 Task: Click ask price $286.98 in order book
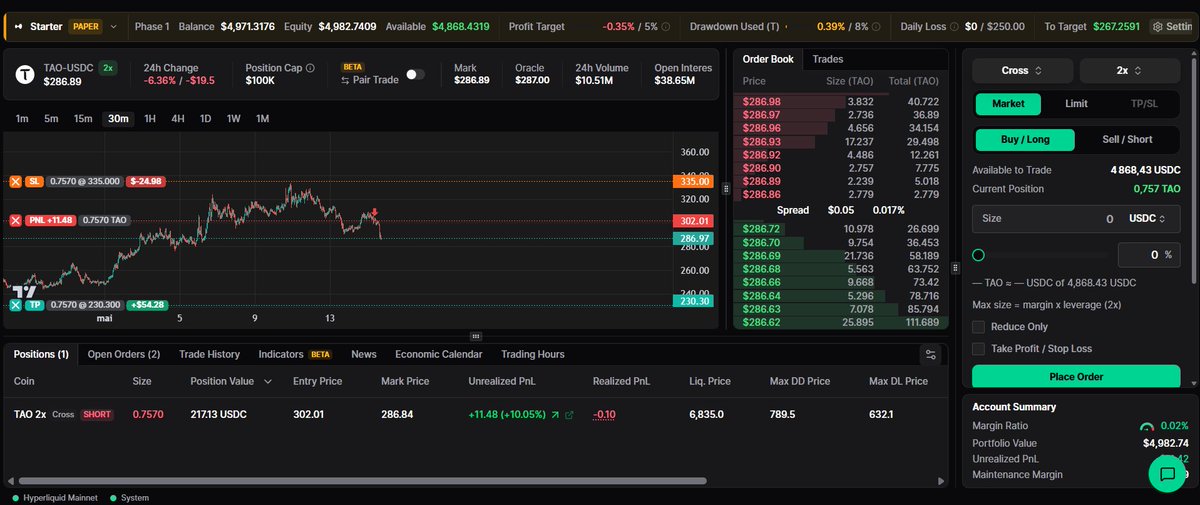[762, 101]
